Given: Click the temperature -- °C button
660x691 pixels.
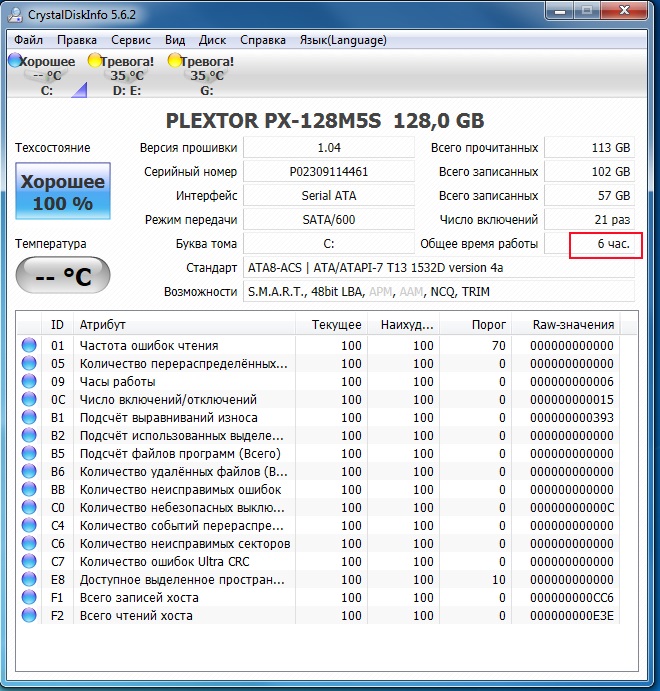Looking at the screenshot, I should tap(63, 276).
